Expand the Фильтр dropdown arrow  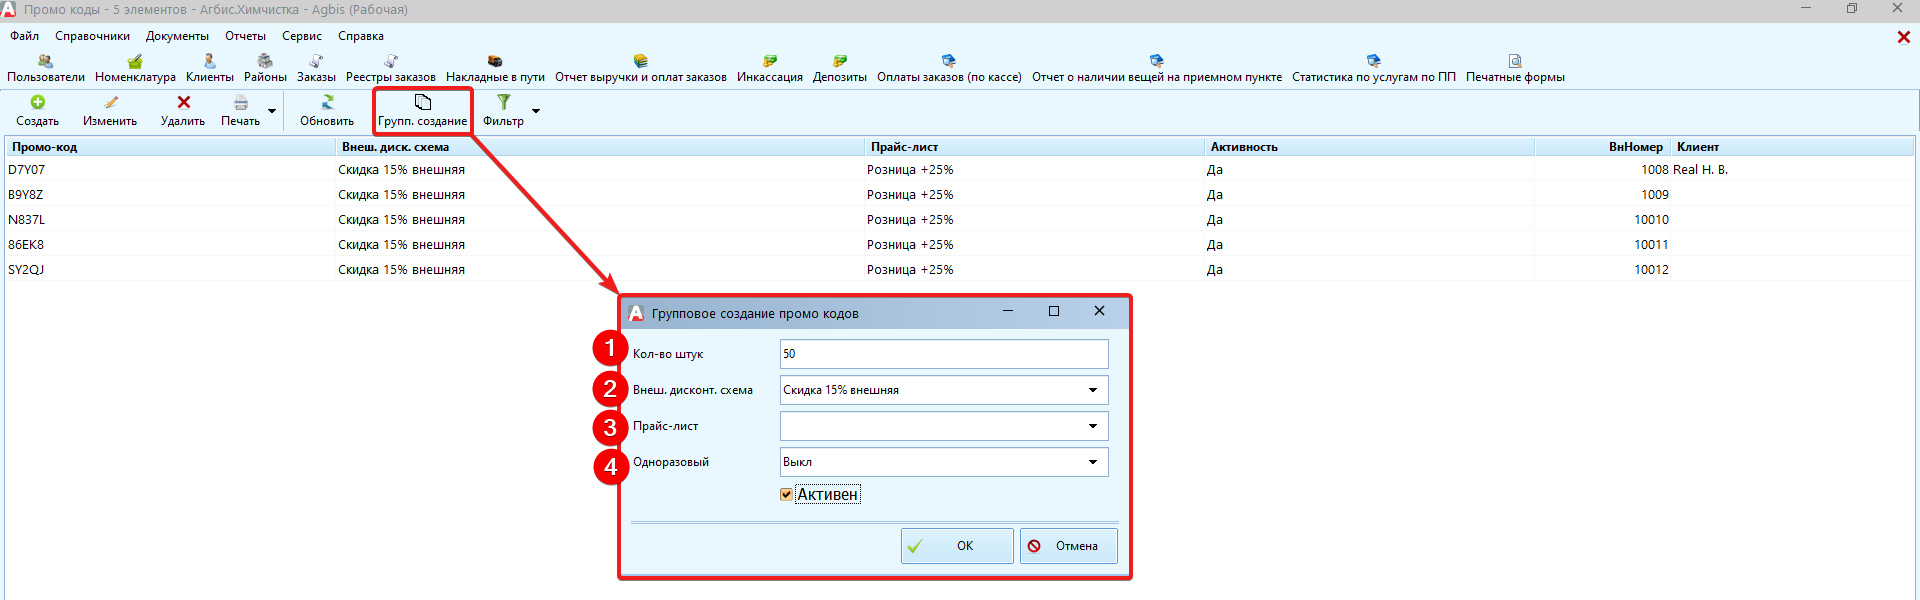click(x=536, y=111)
